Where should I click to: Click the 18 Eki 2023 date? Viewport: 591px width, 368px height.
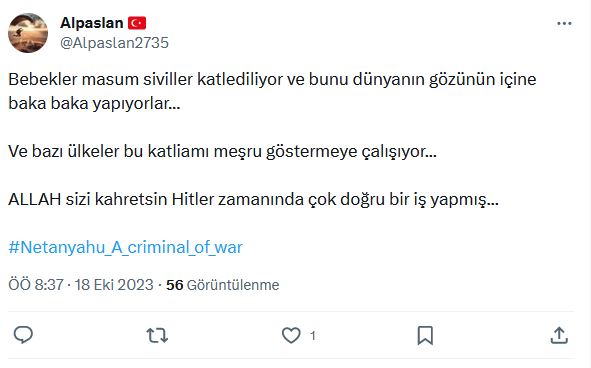[x=114, y=285]
